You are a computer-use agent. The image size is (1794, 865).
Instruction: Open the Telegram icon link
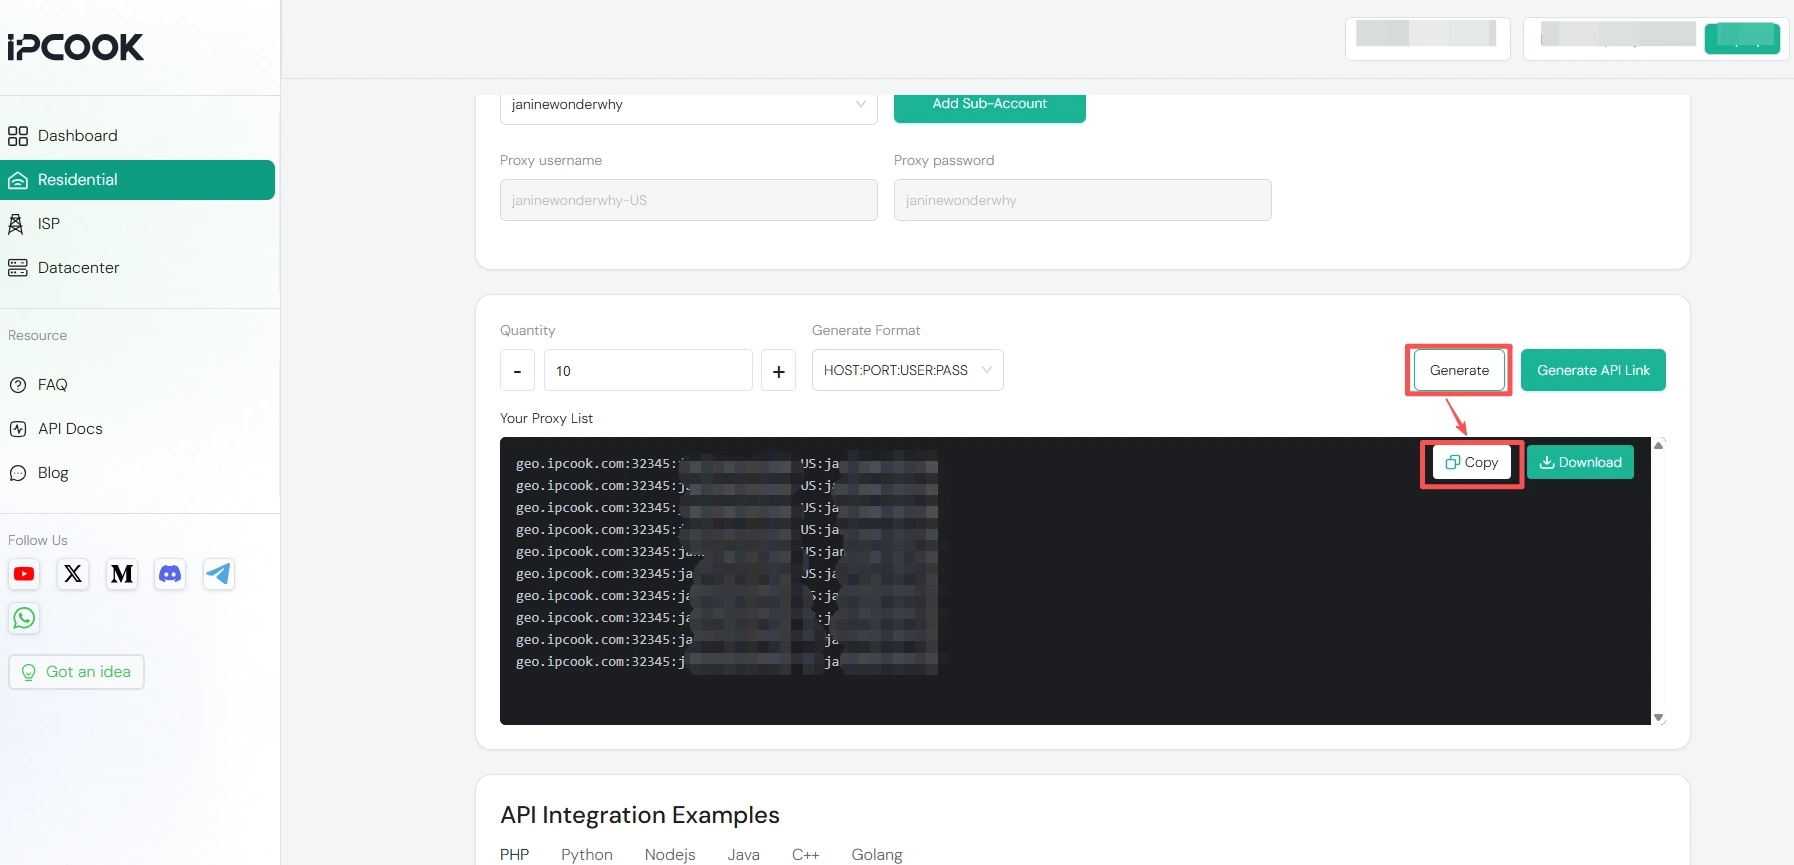pos(219,574)
